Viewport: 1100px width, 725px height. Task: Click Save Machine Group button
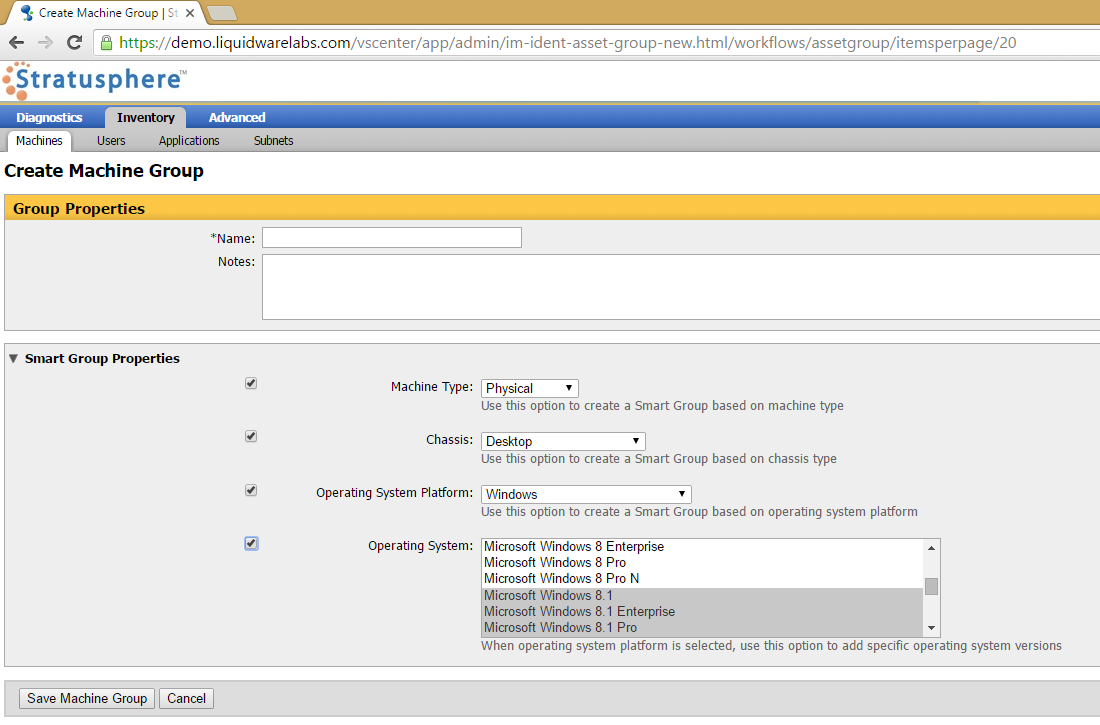point(87,698)
